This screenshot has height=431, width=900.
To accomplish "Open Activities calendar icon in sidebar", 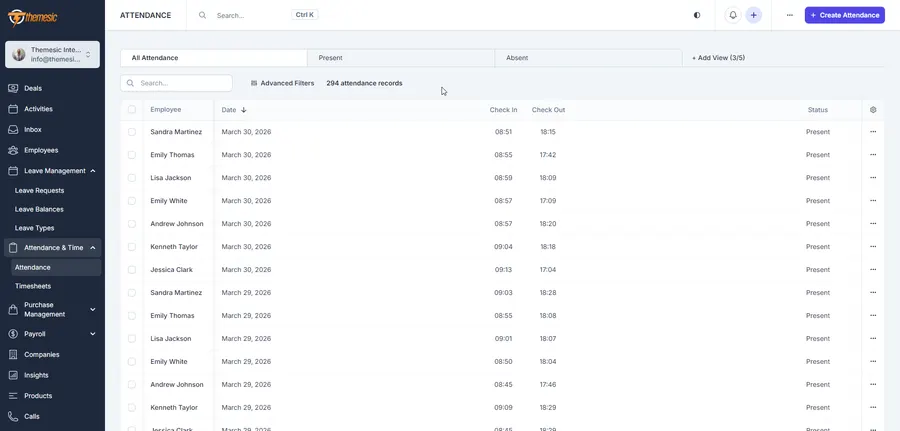I will click(13, 109).
